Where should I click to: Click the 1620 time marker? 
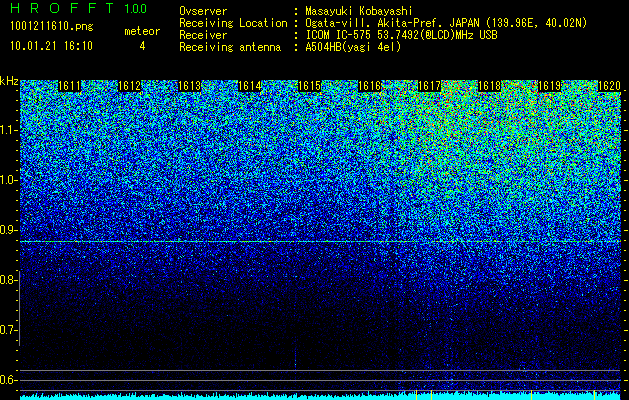coord(609,86)
